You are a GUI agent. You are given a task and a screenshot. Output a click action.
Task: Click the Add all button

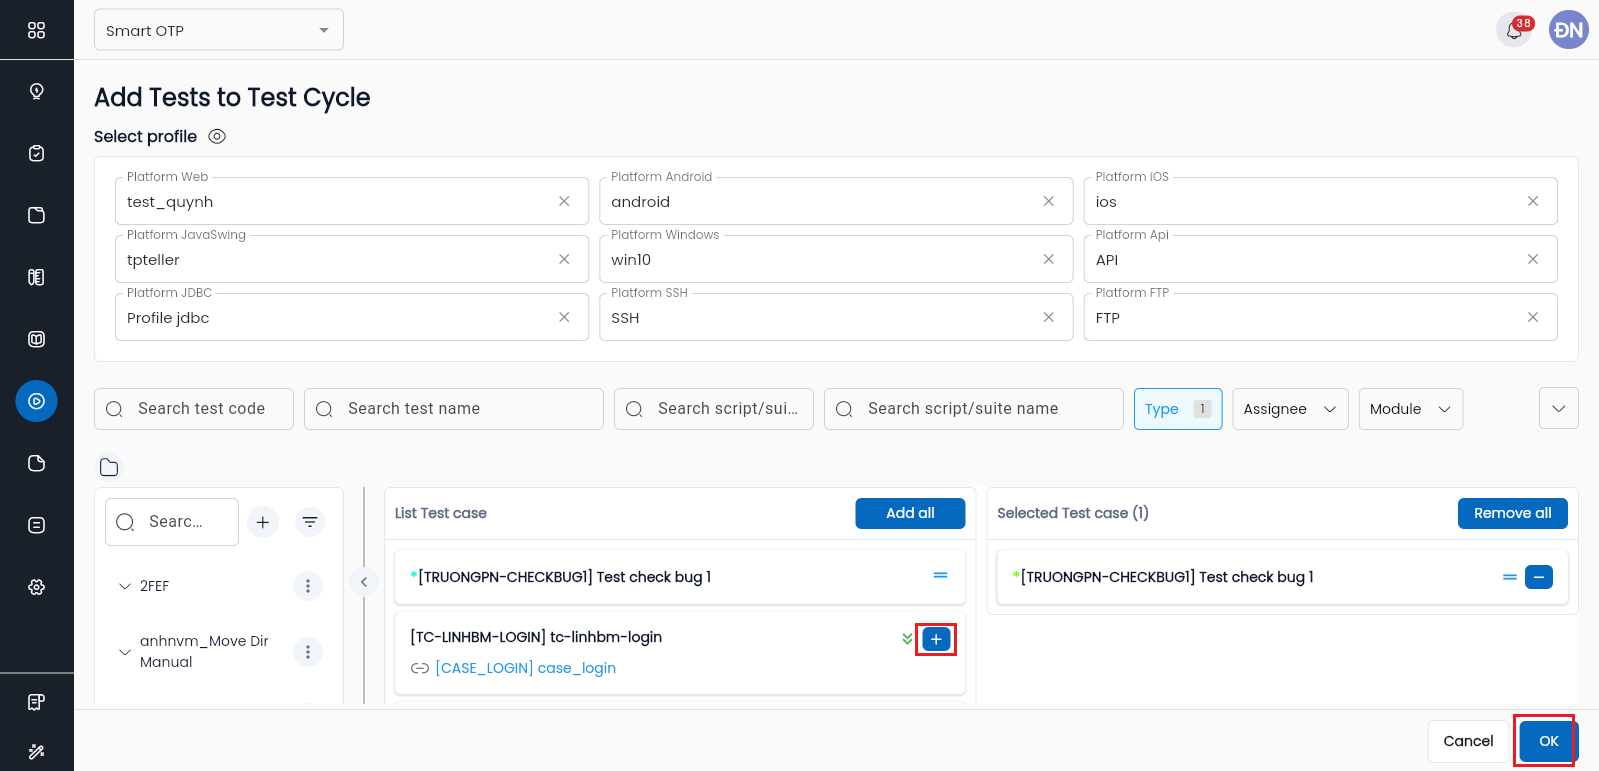pos(910,513)
